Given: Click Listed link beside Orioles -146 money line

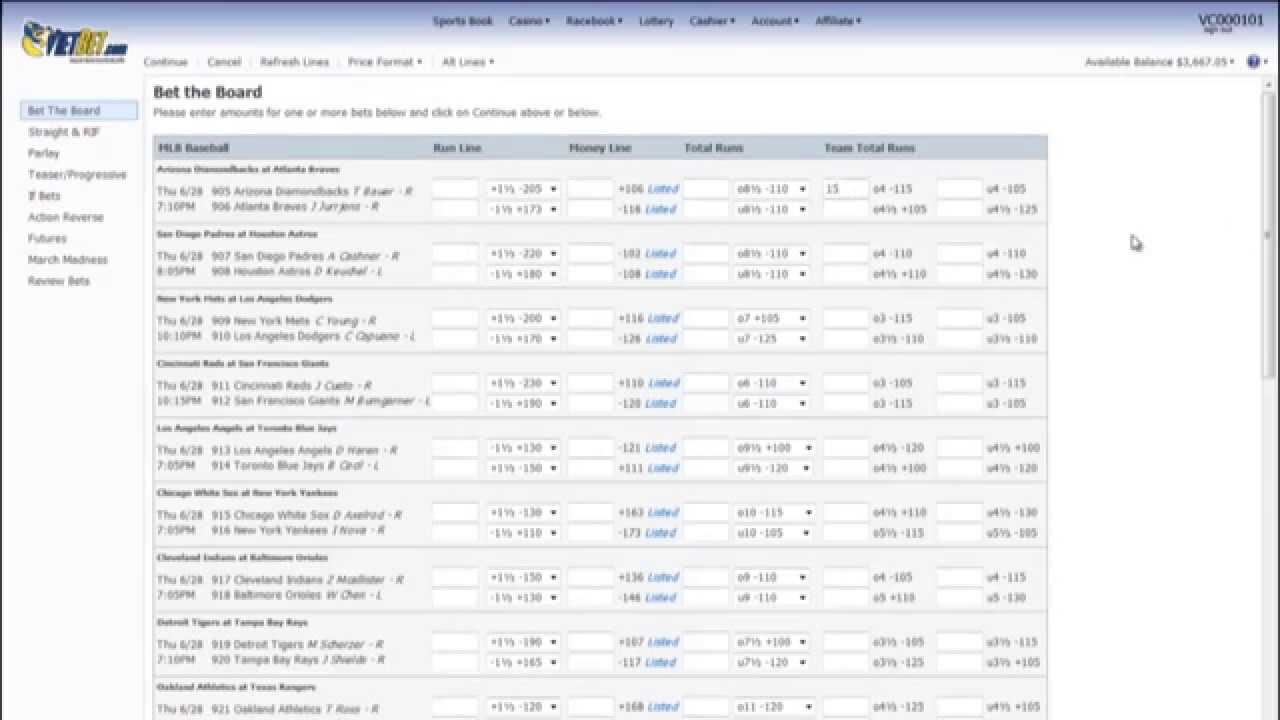Looking at the screenshot, I should (x=661, y=598).
